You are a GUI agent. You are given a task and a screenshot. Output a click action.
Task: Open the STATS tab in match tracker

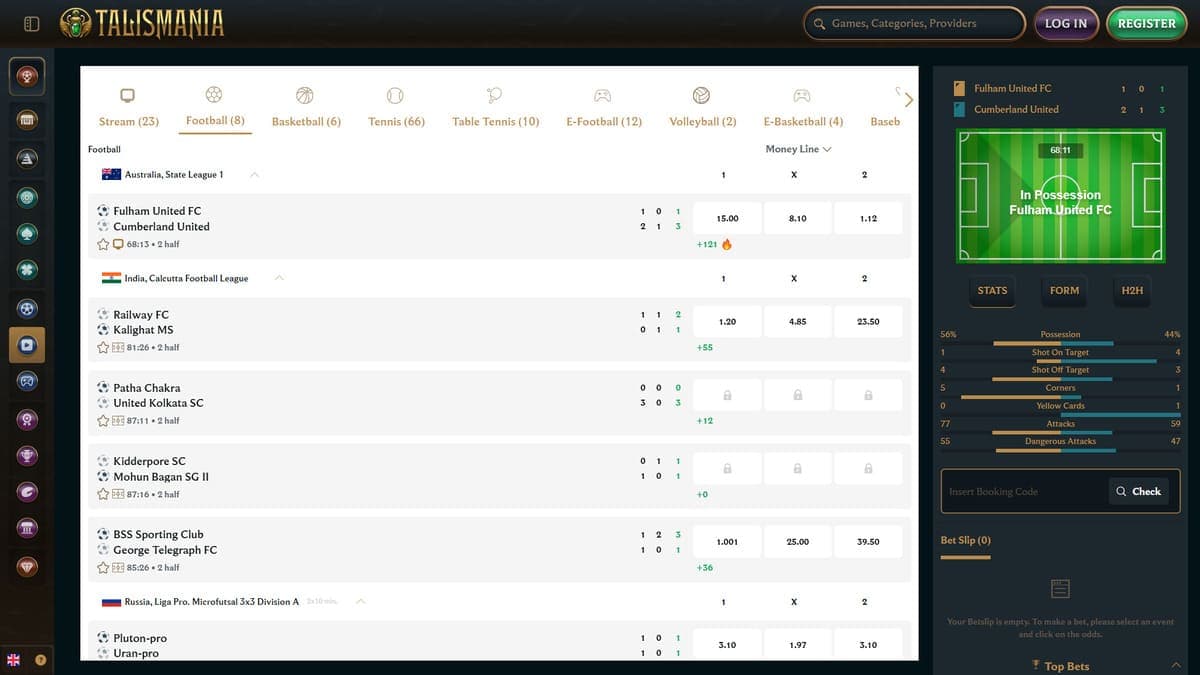click(992, 290)
